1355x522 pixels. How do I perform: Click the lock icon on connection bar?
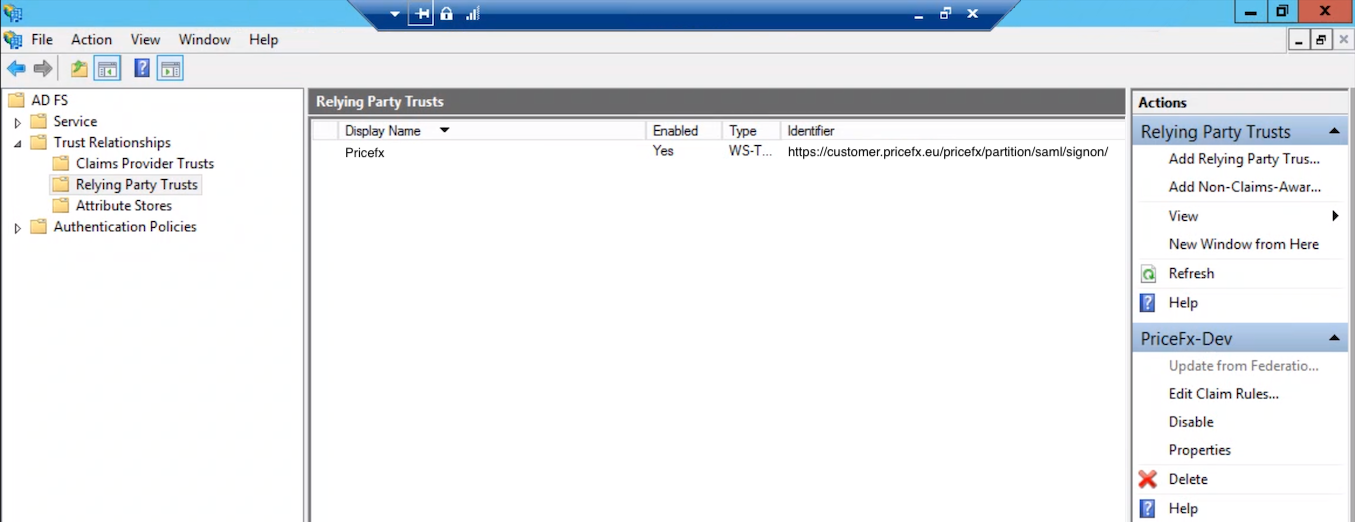(446, 14)
